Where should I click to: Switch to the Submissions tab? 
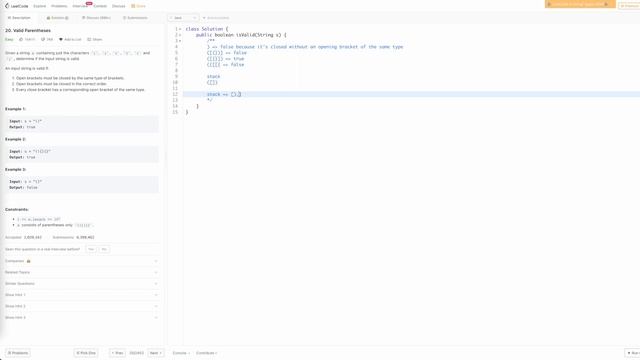tap(135, 18)
